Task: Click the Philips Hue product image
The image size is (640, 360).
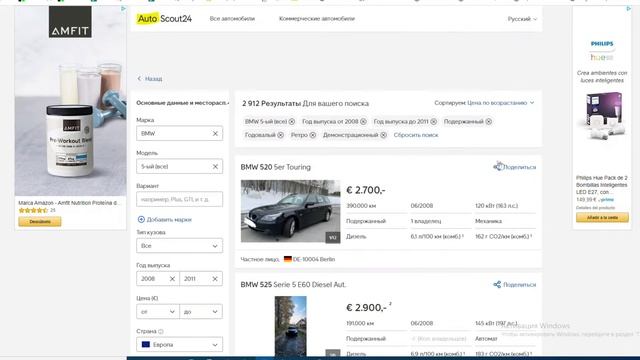Action: [602, 116]
